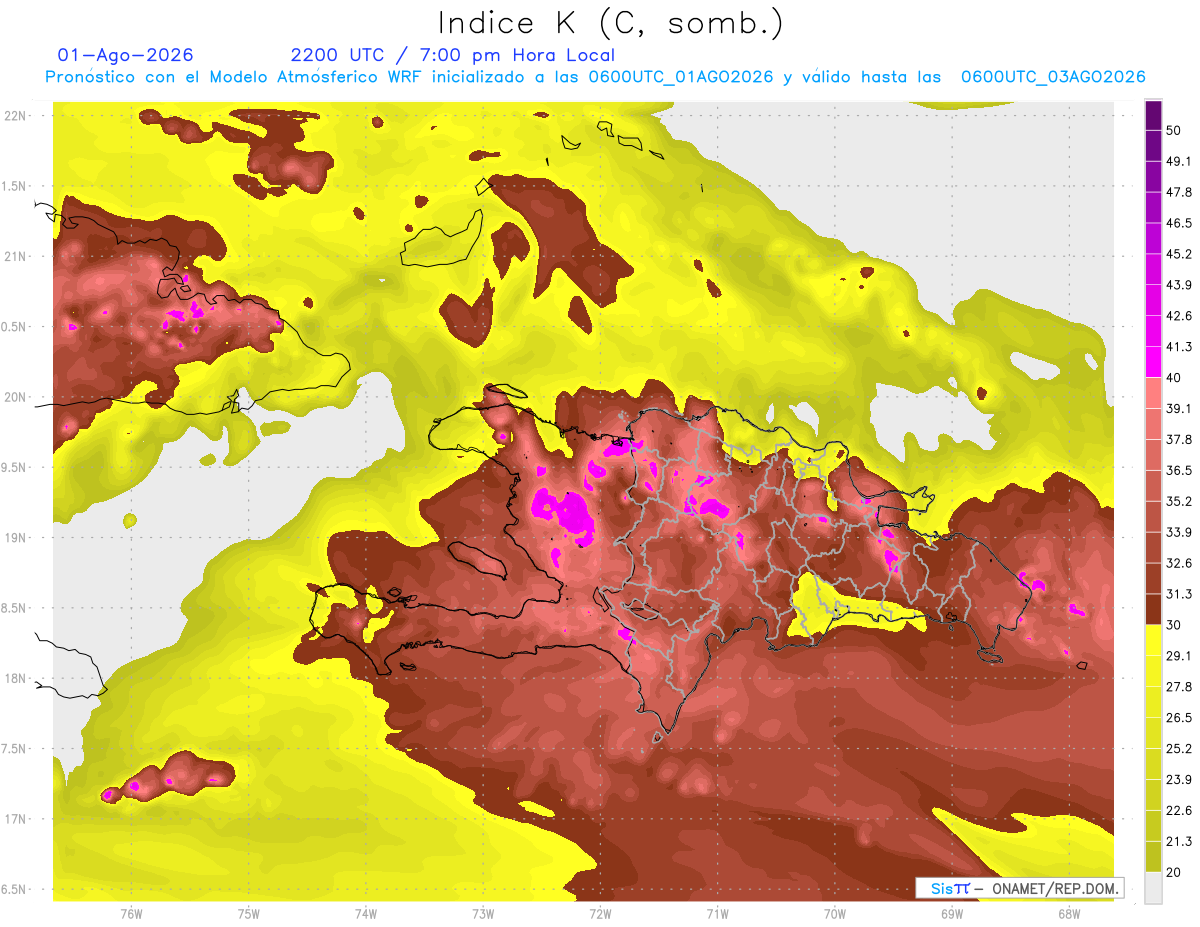The image size is (1200, 927).
Task: Click the color scale value 45.2
Action: coord(1180,254)
